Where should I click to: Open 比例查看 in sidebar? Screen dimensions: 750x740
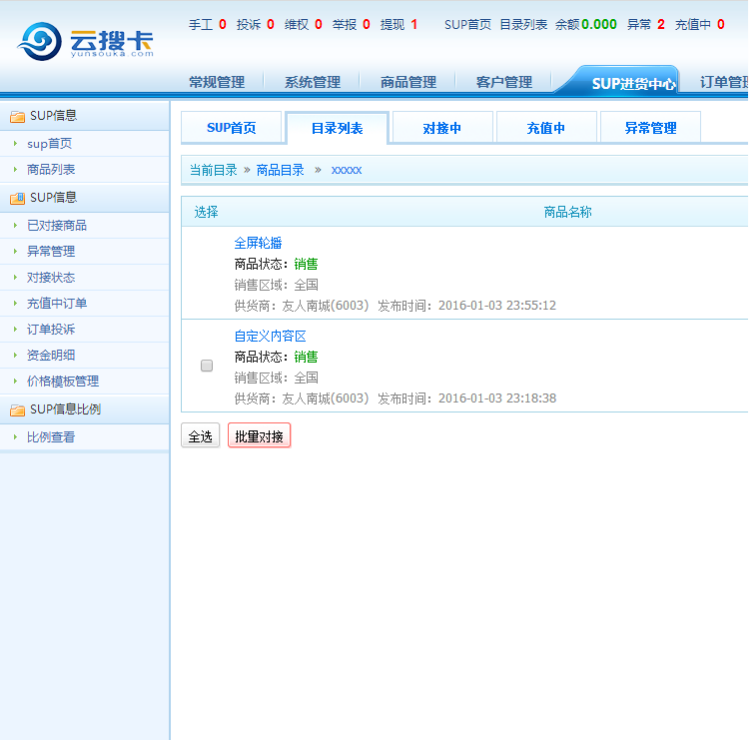click(51, 437)
